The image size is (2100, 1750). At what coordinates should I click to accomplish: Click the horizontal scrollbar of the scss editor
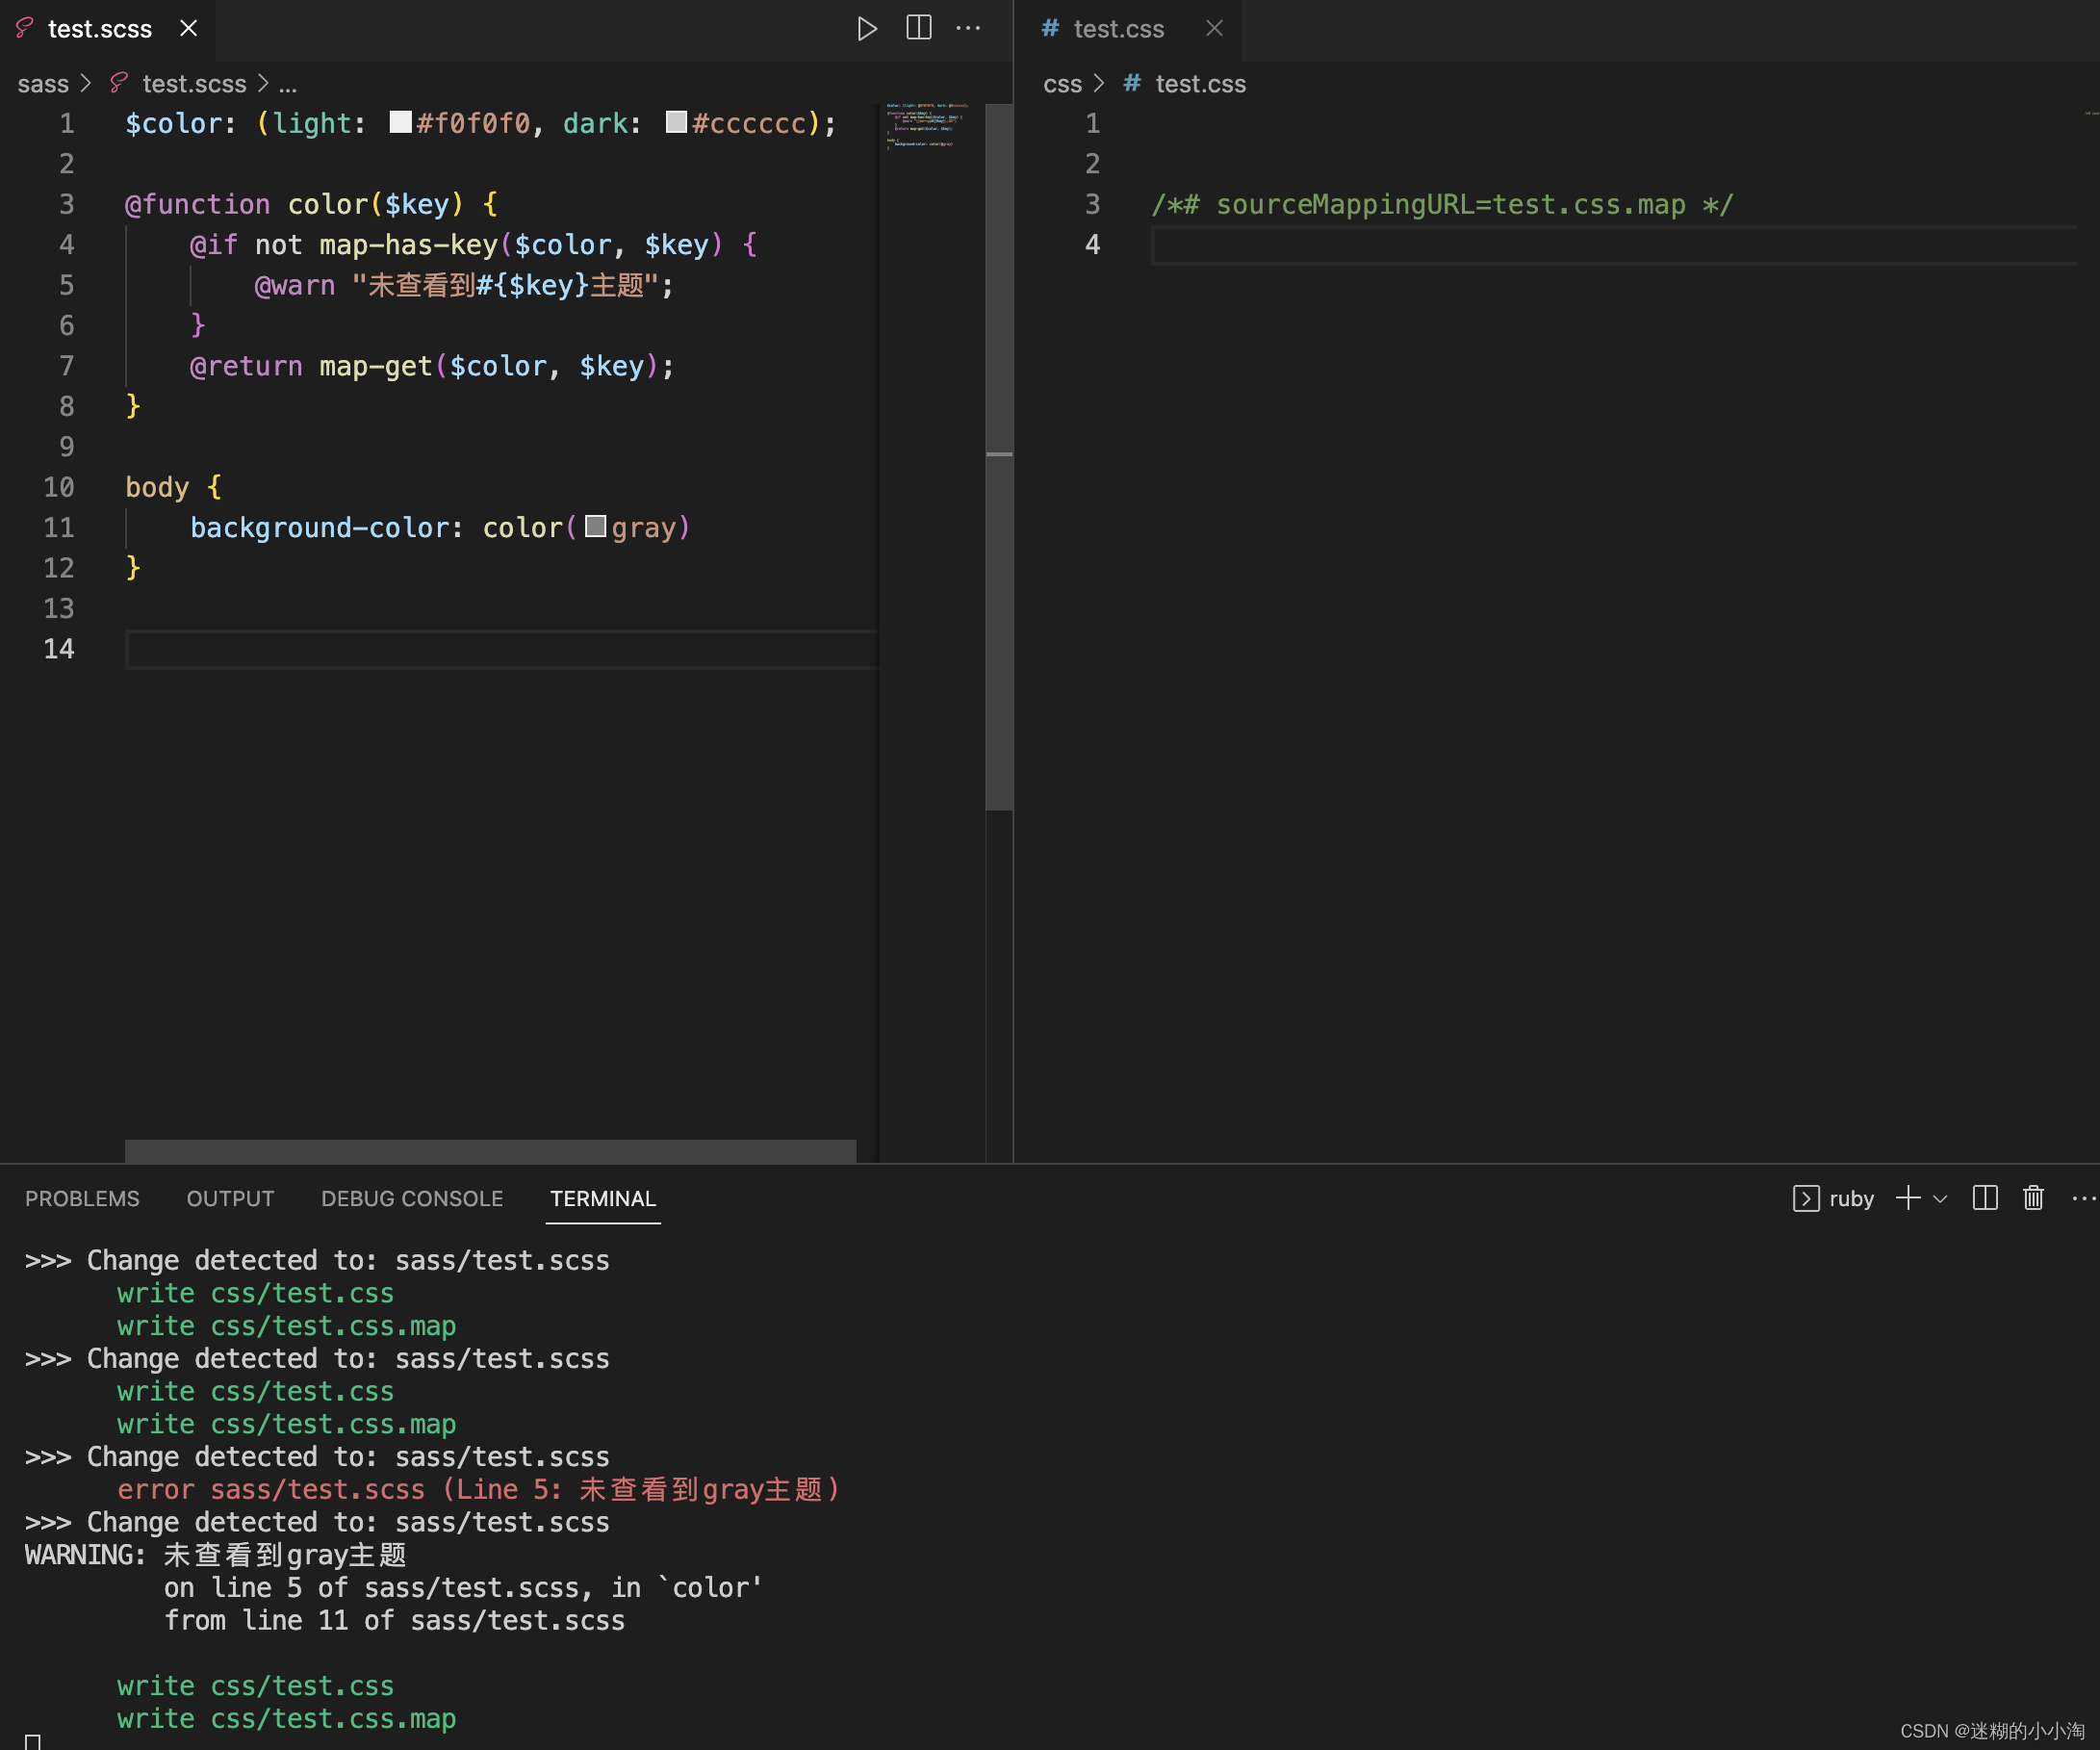click(490, 1151)
